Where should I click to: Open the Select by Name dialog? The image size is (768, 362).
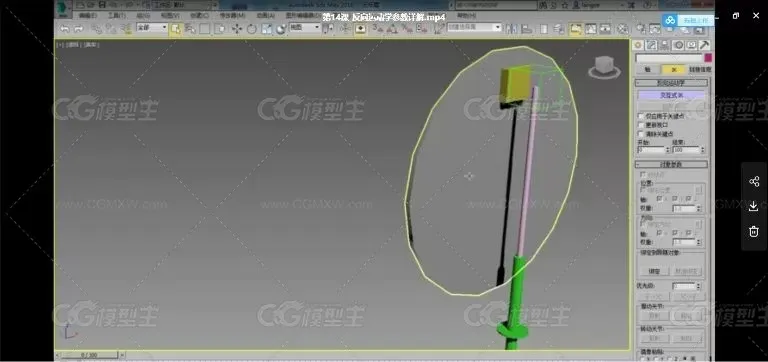[189, 29]
